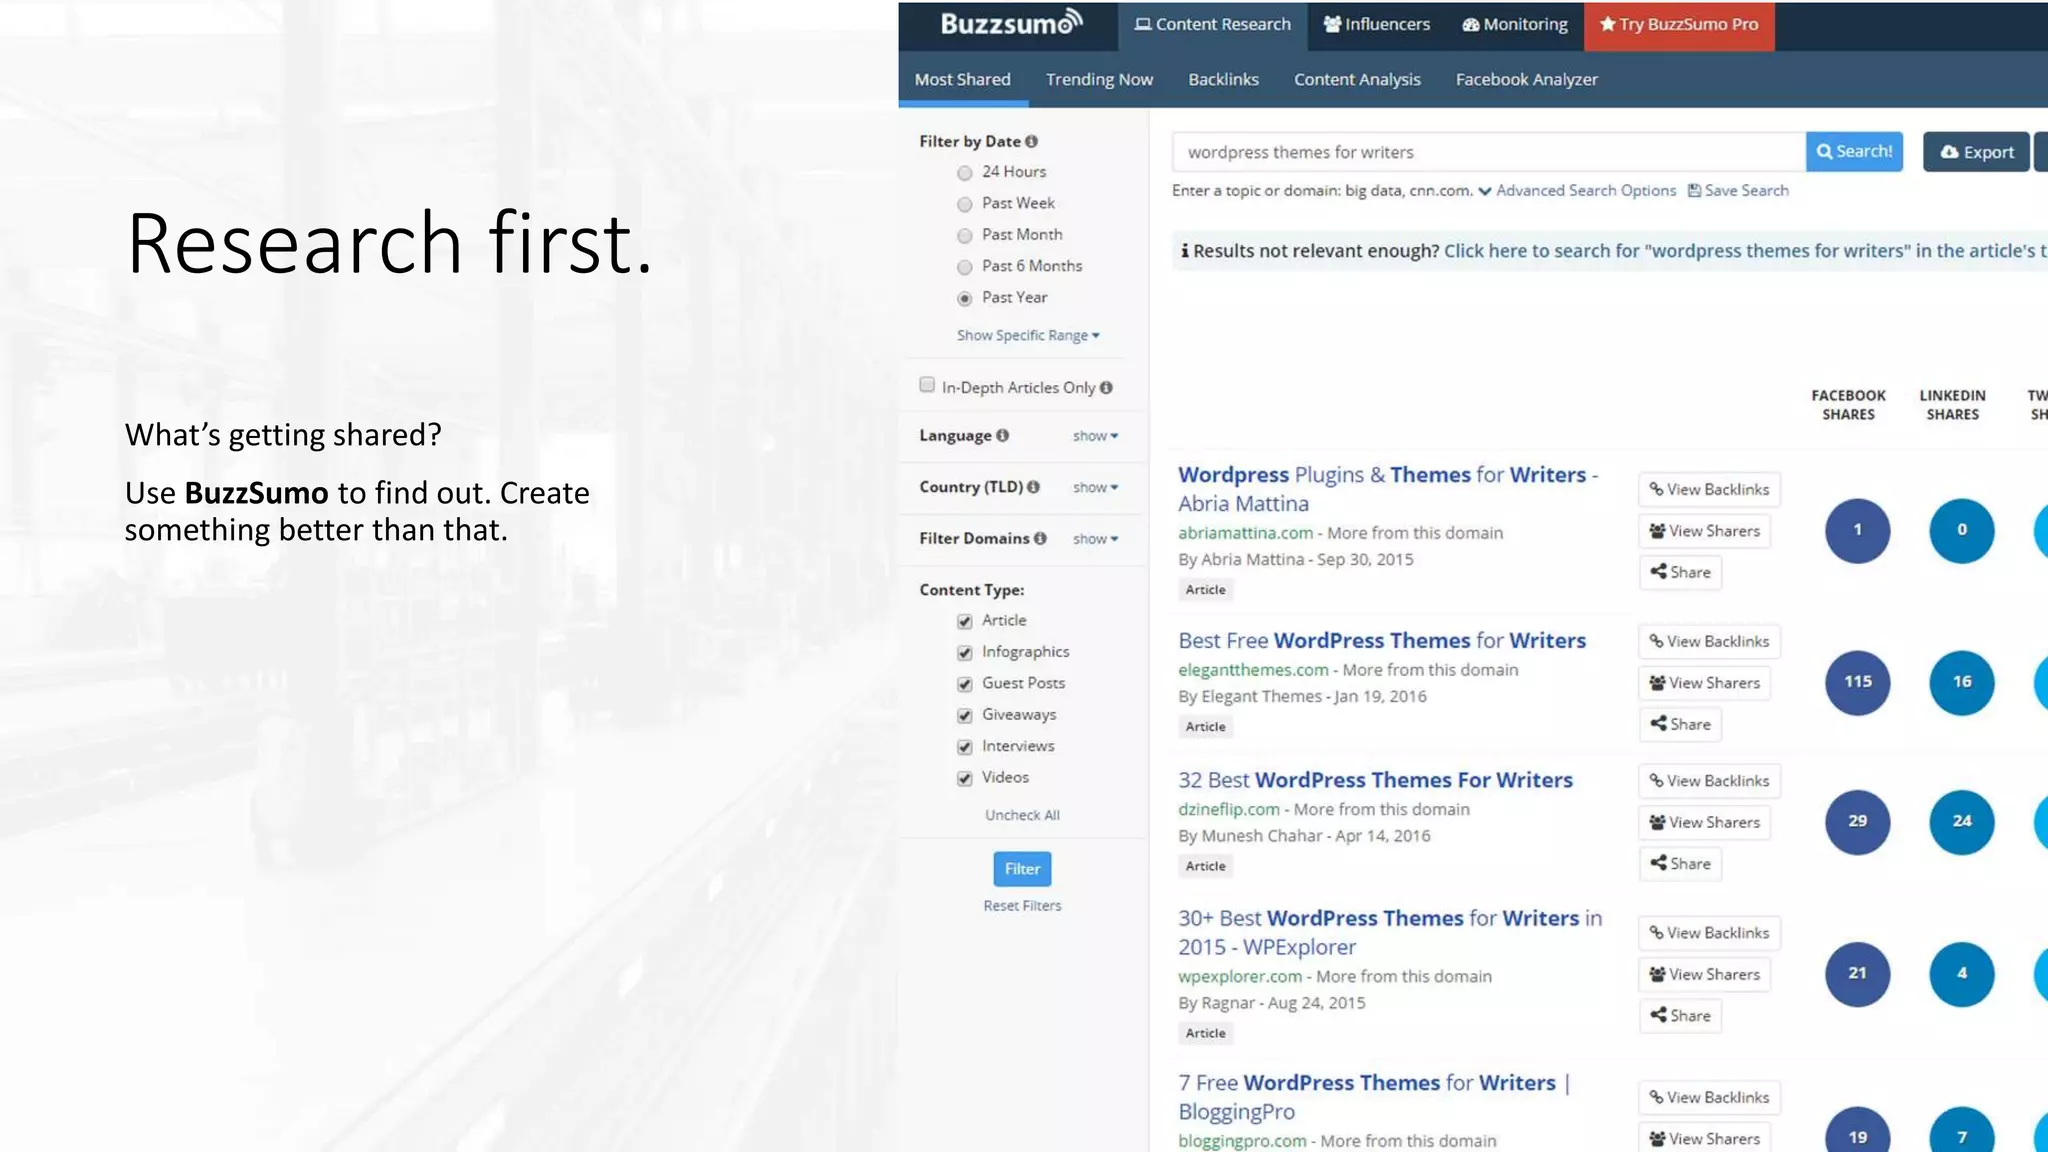Select the Past Year radio button
Viewport: 2048px width, 1152px height.
pyautogui.click(x=965, y=298)
